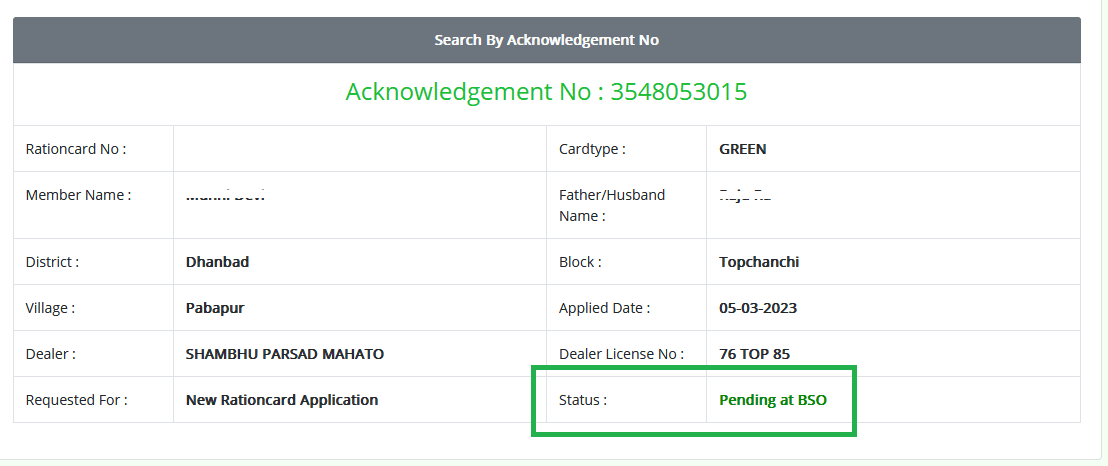Click the Applied Date label

pos(604,308)
